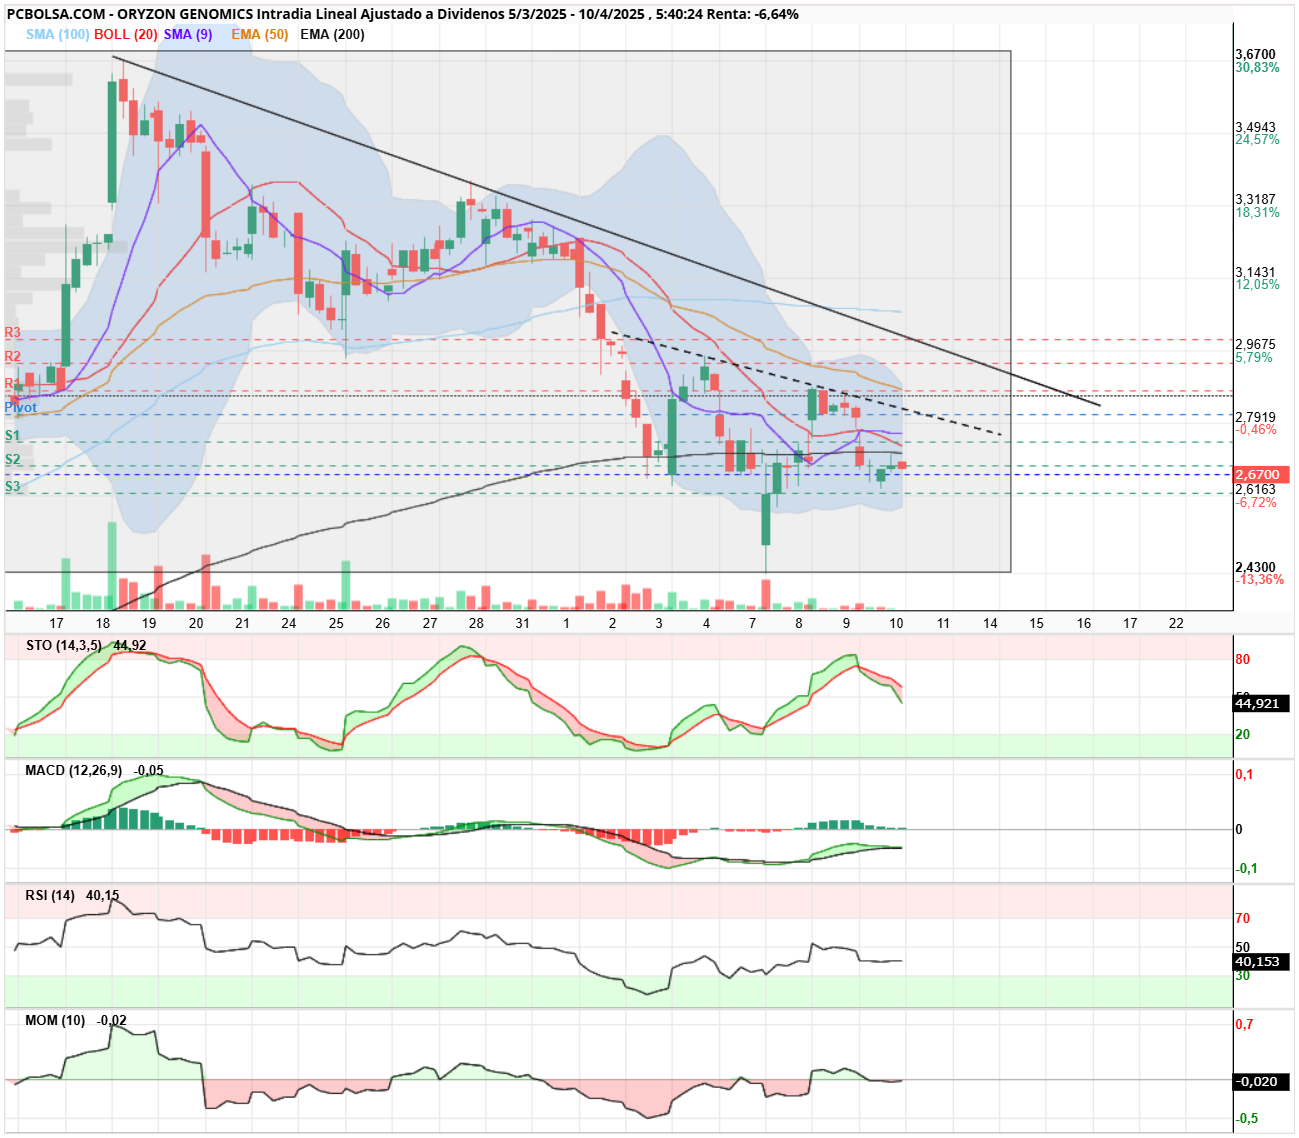Select the 12,05% percentage label
This screenshot has width=1299, height=1138.
pyautogui.click(x=1257, y=285)
